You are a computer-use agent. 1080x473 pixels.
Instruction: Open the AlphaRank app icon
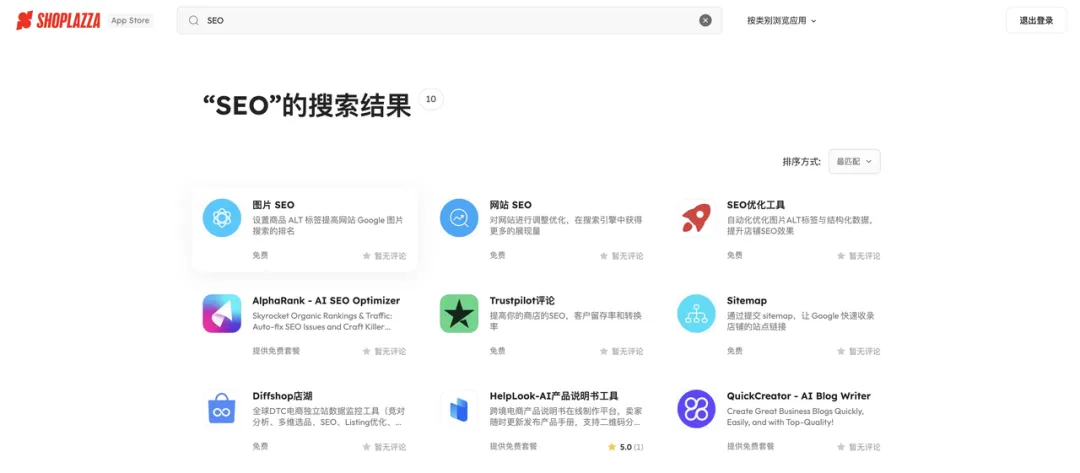click(x=222, y=313)
